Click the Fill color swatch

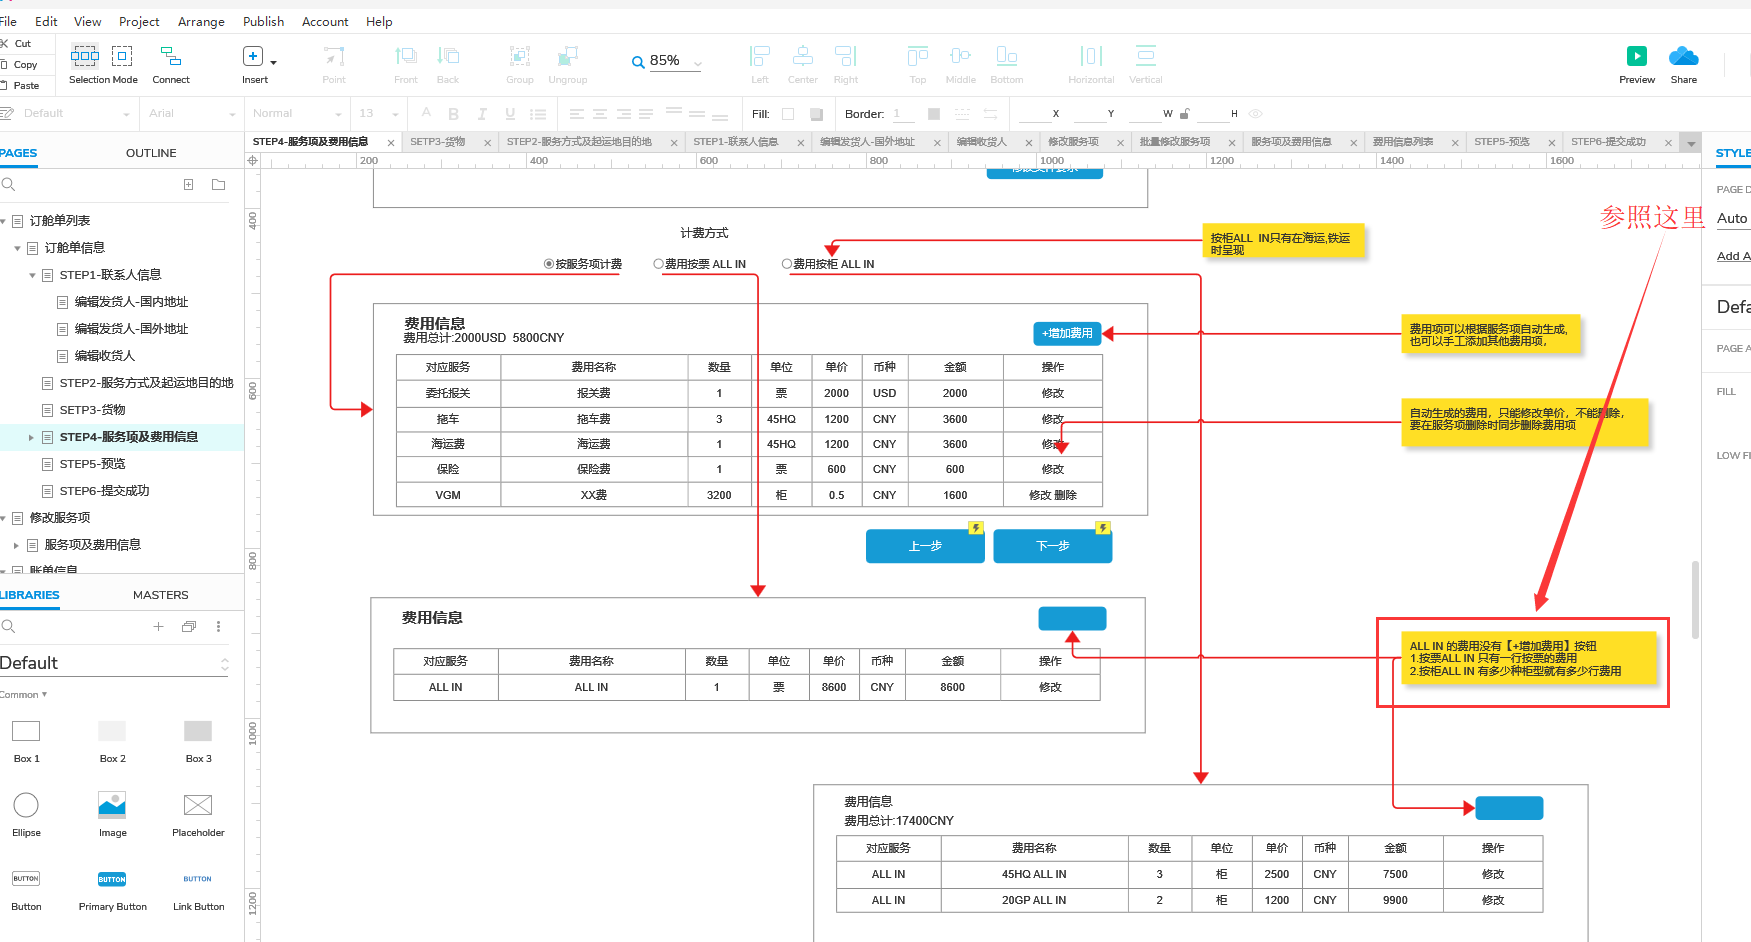click(x=788, y=114)
